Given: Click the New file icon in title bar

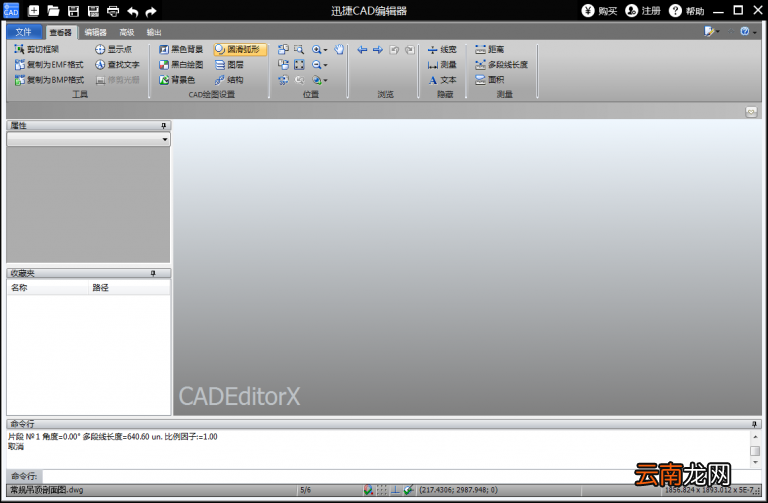Looking at the screenshot, I should (33, 10).
